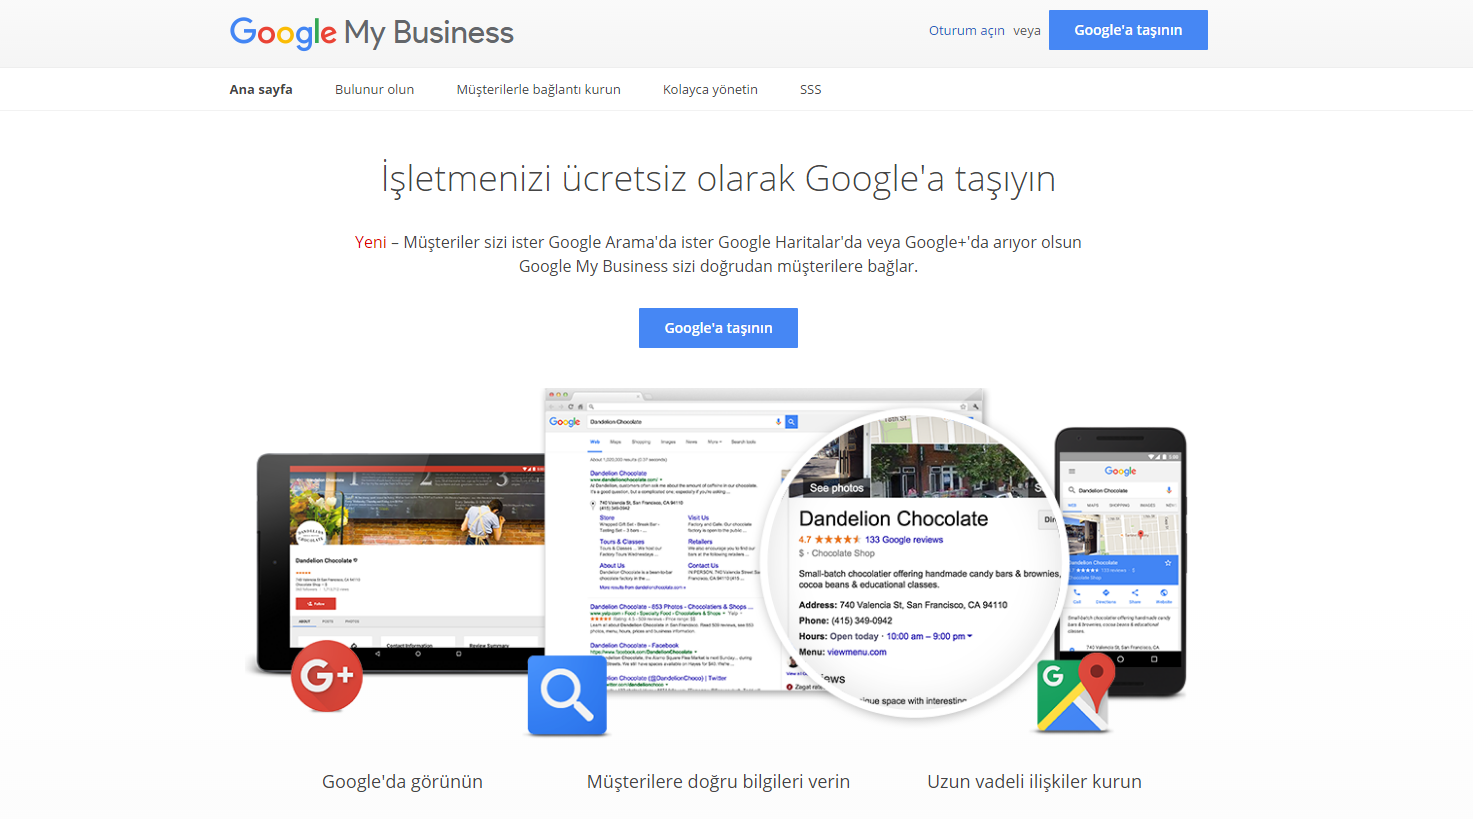Click the red Google+ icon
Viewport: 1473px width, 819px height.
(x=327, y=676)
